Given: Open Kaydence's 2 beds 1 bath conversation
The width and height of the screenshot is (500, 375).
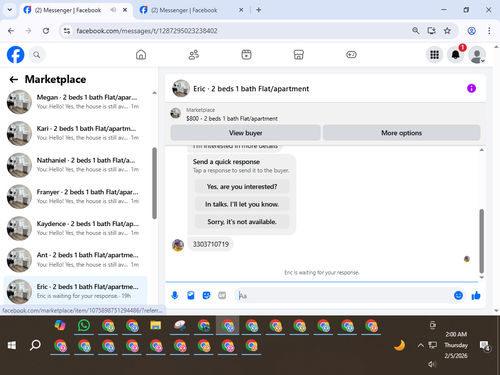Looking at the screenshot, I should point(75,228).
